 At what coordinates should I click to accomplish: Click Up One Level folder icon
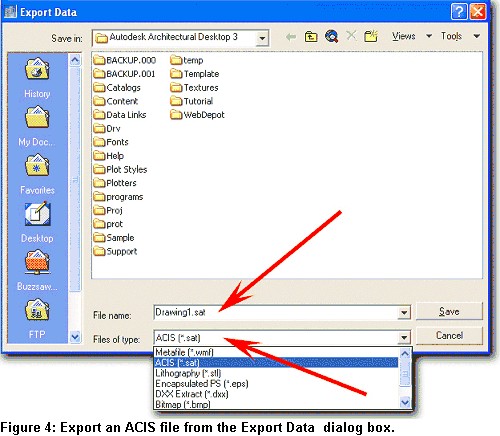tap(311, 36)
